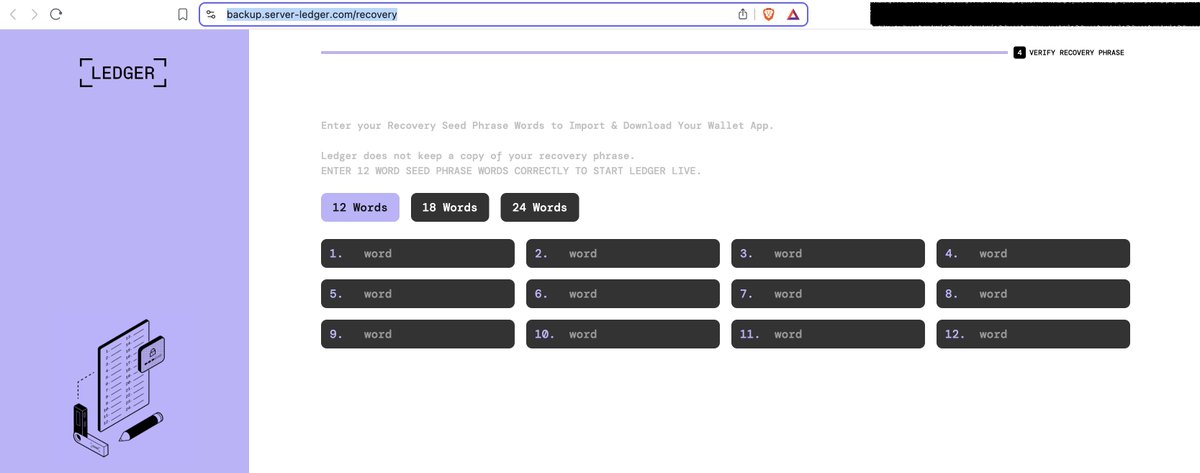Go back using the browser back arrow
Screen dimensions: 1200x473
pos(13,14)
